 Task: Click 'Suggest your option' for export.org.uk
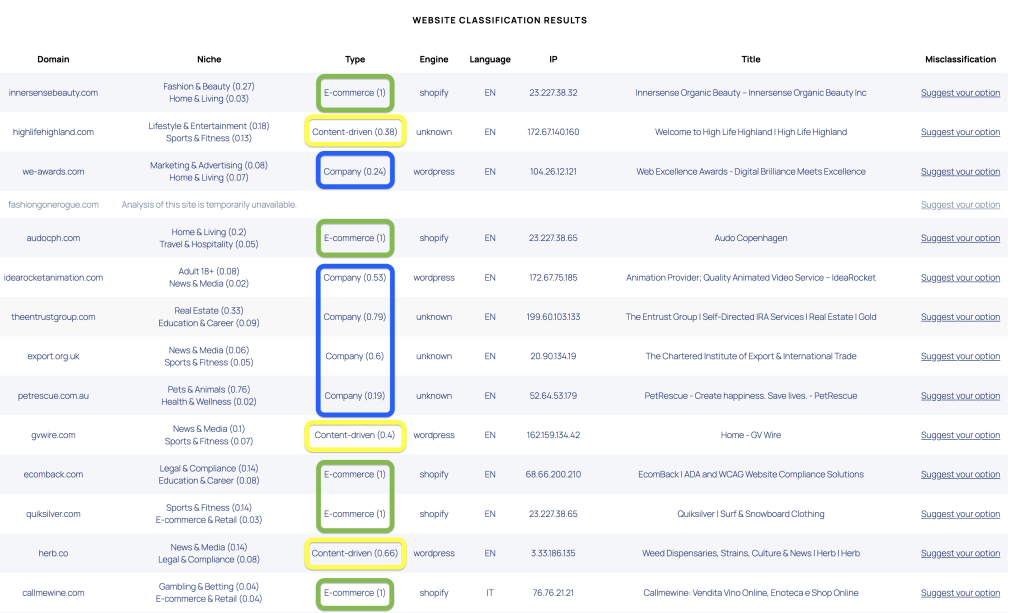(x=960, y=356)
